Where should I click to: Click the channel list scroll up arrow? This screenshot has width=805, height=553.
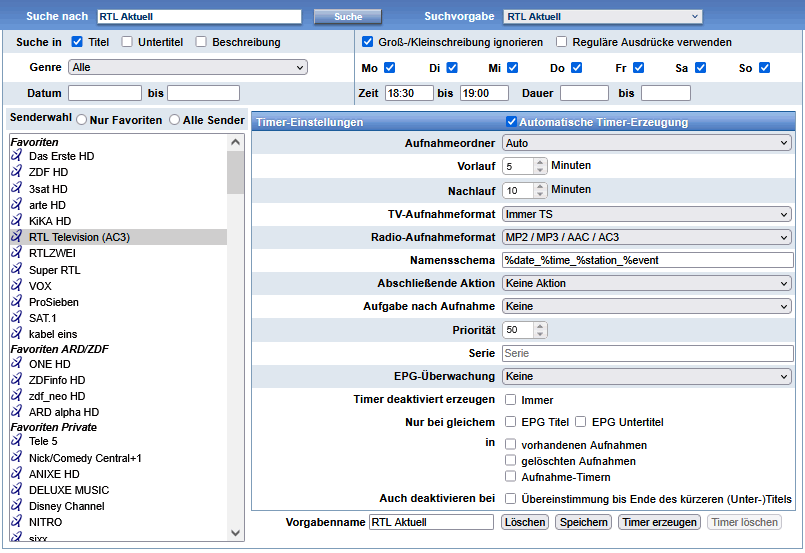(235, 142)
